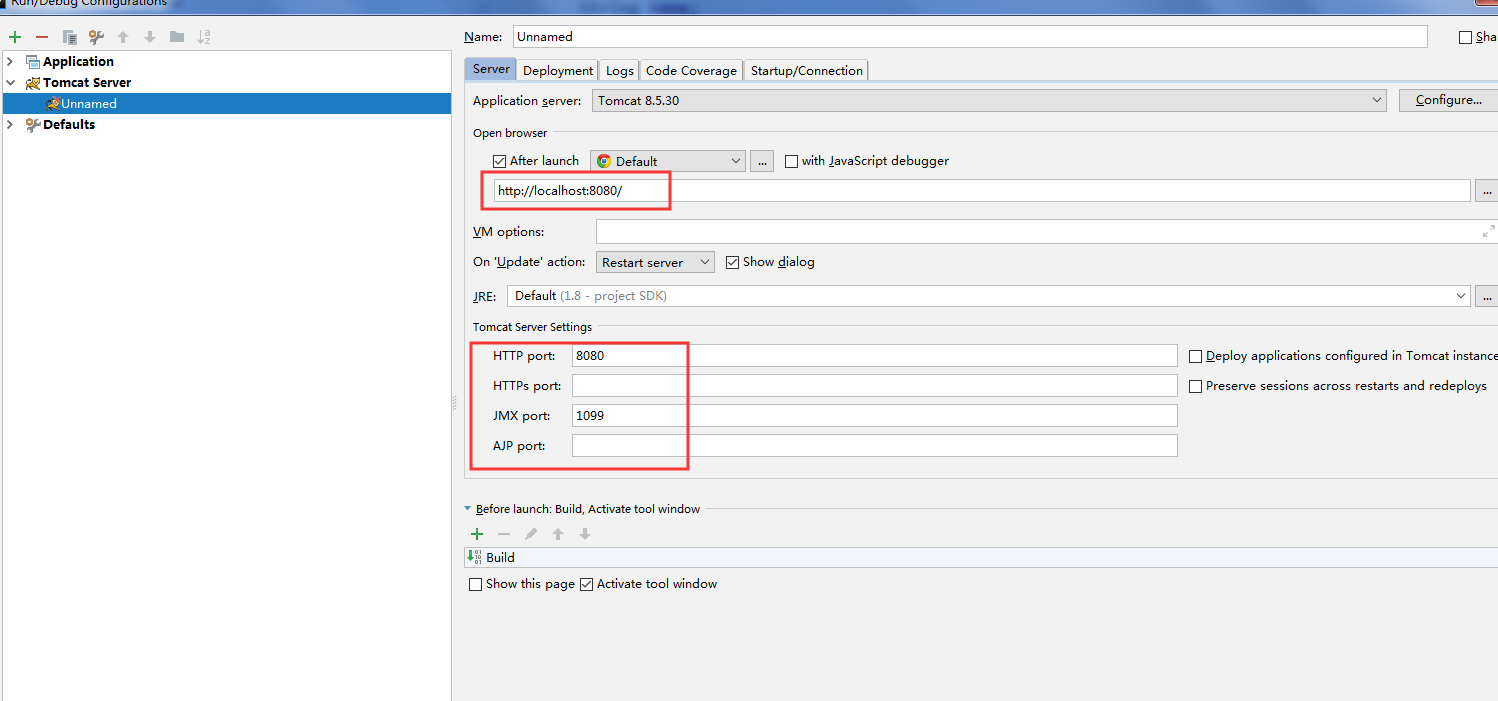This screenshot has height=701, width=1498.
Task: Click the Defaults tree label
Action: 69,125
